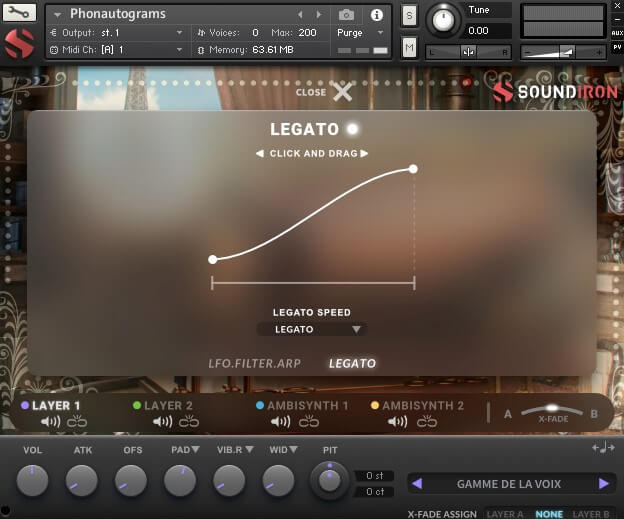Click the PV button in the header
624x519 pixels.
[617, 47]
